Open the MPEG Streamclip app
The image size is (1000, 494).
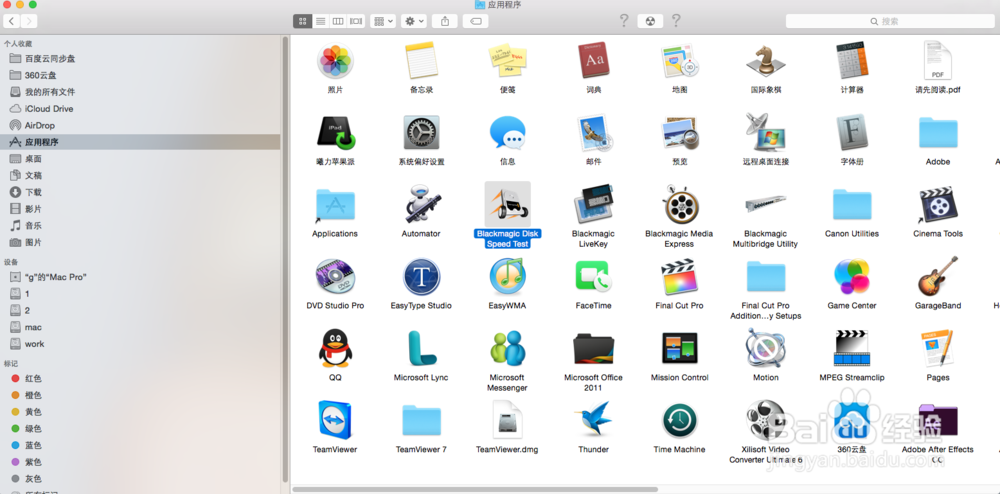coord(852,349)
